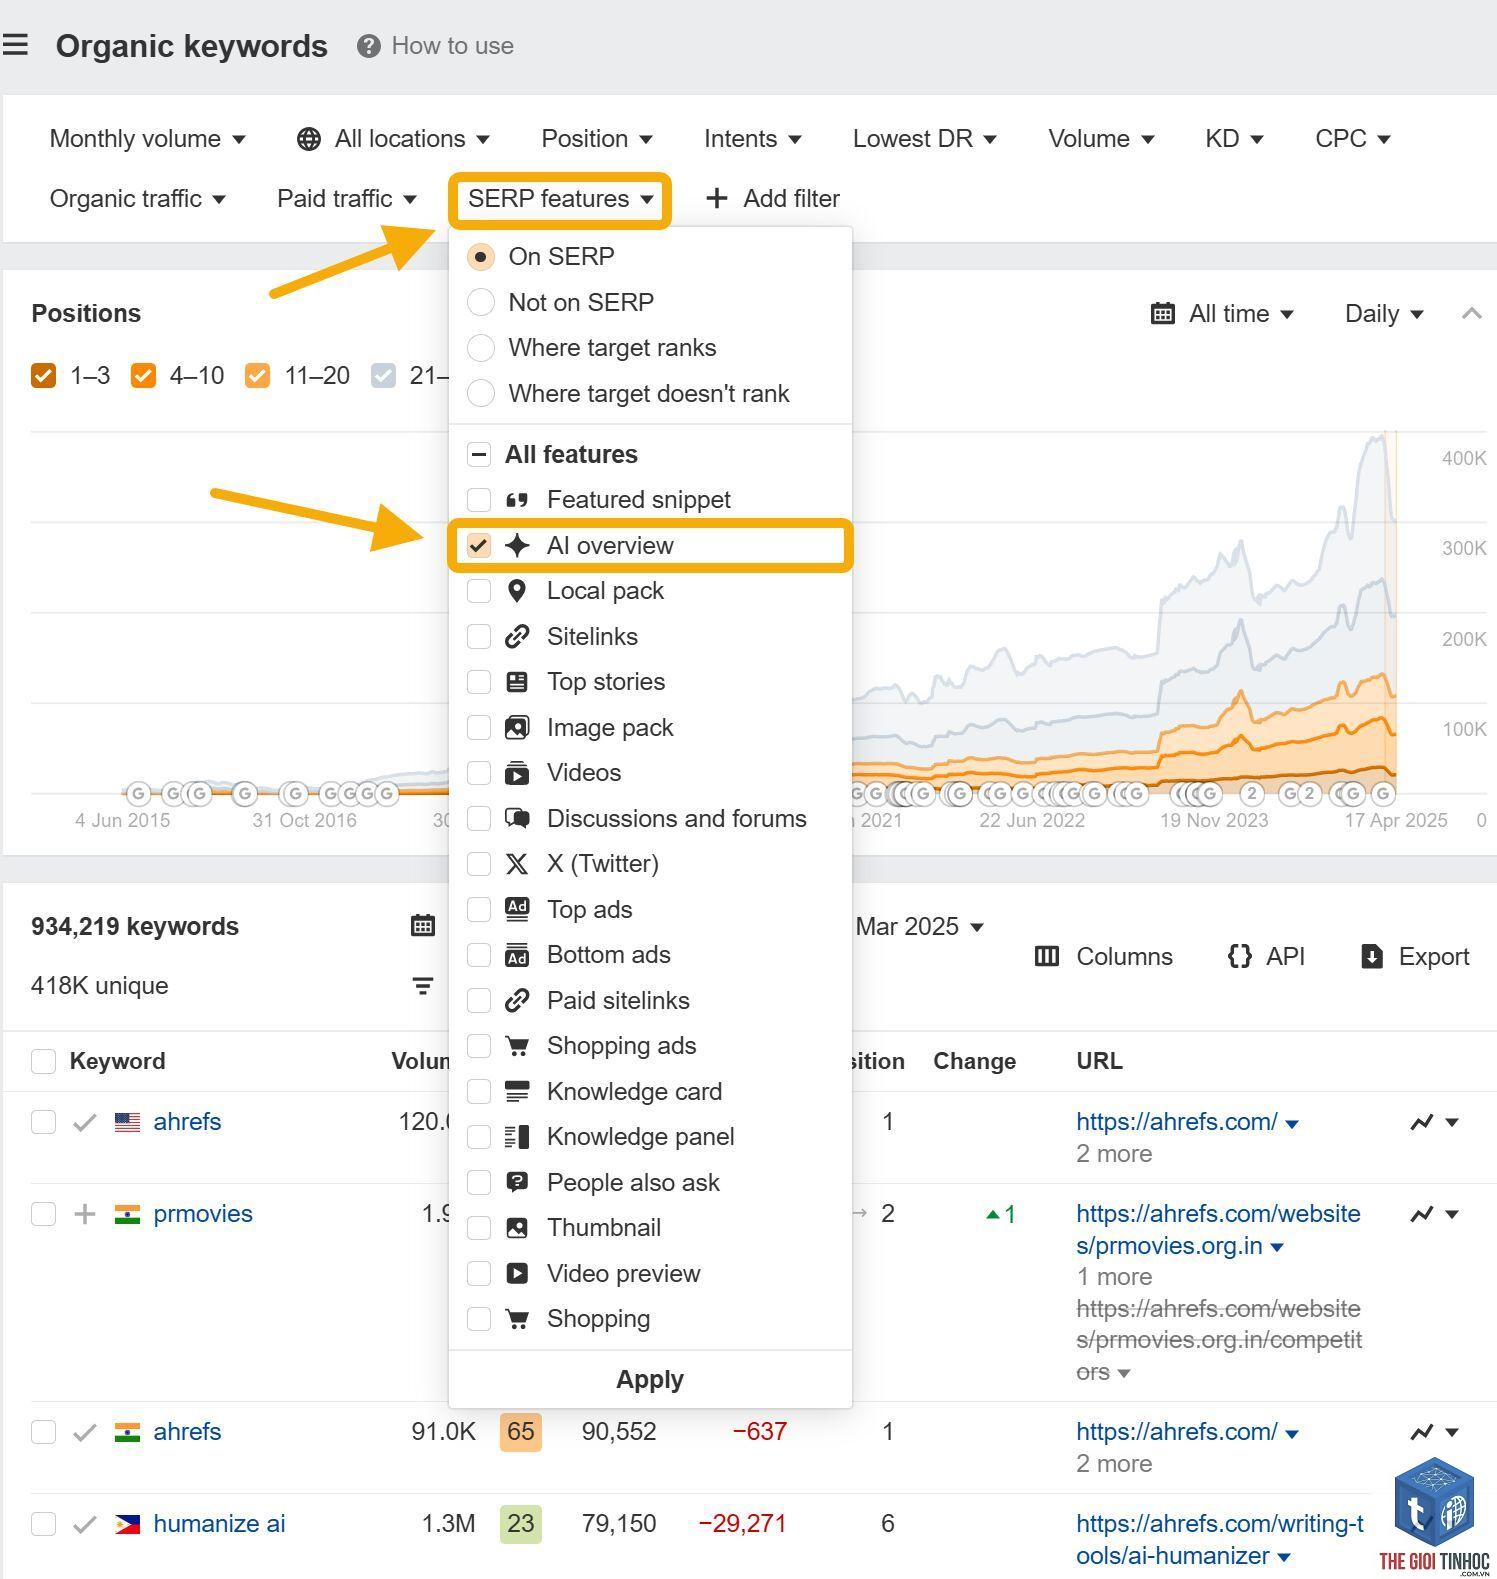Check the Sitelinks checkbox

click(479, 637)
